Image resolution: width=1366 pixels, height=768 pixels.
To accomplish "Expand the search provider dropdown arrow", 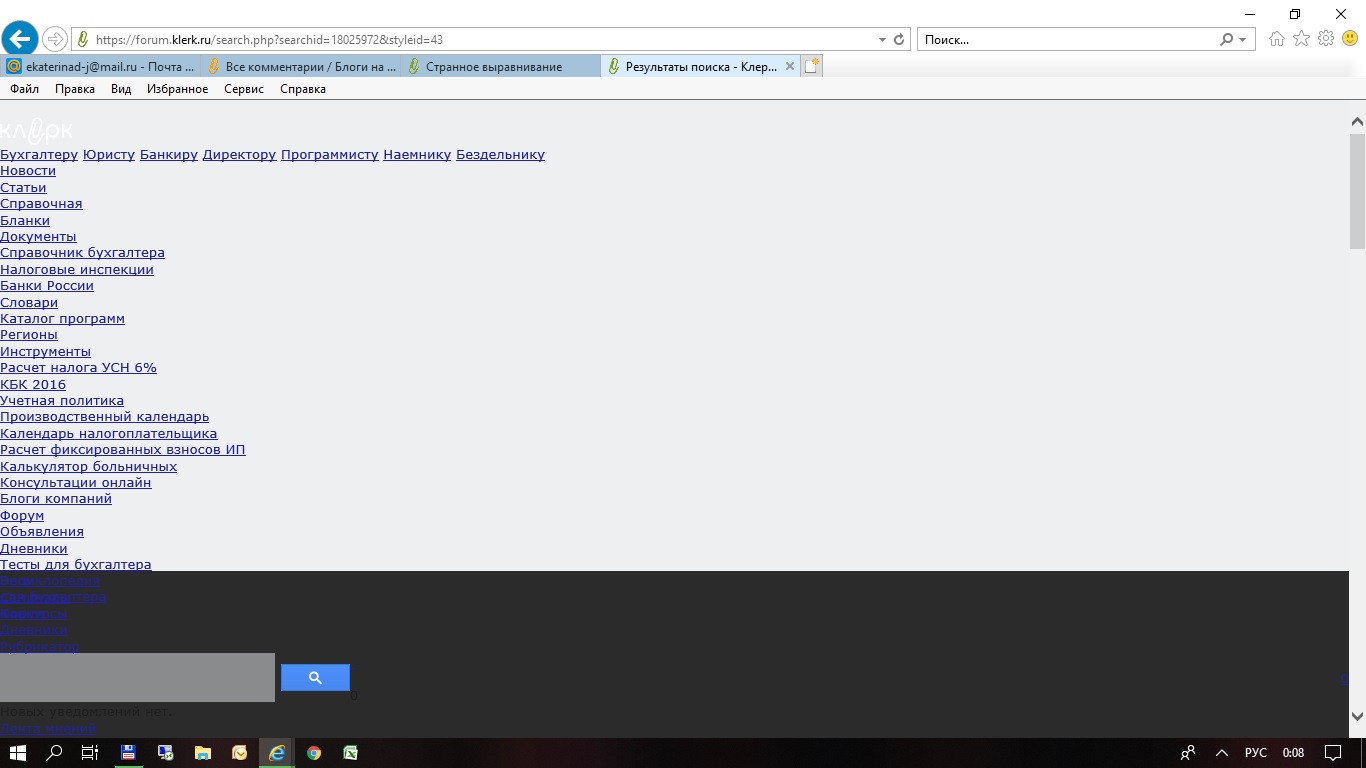I will click(x=1243, y=40).
